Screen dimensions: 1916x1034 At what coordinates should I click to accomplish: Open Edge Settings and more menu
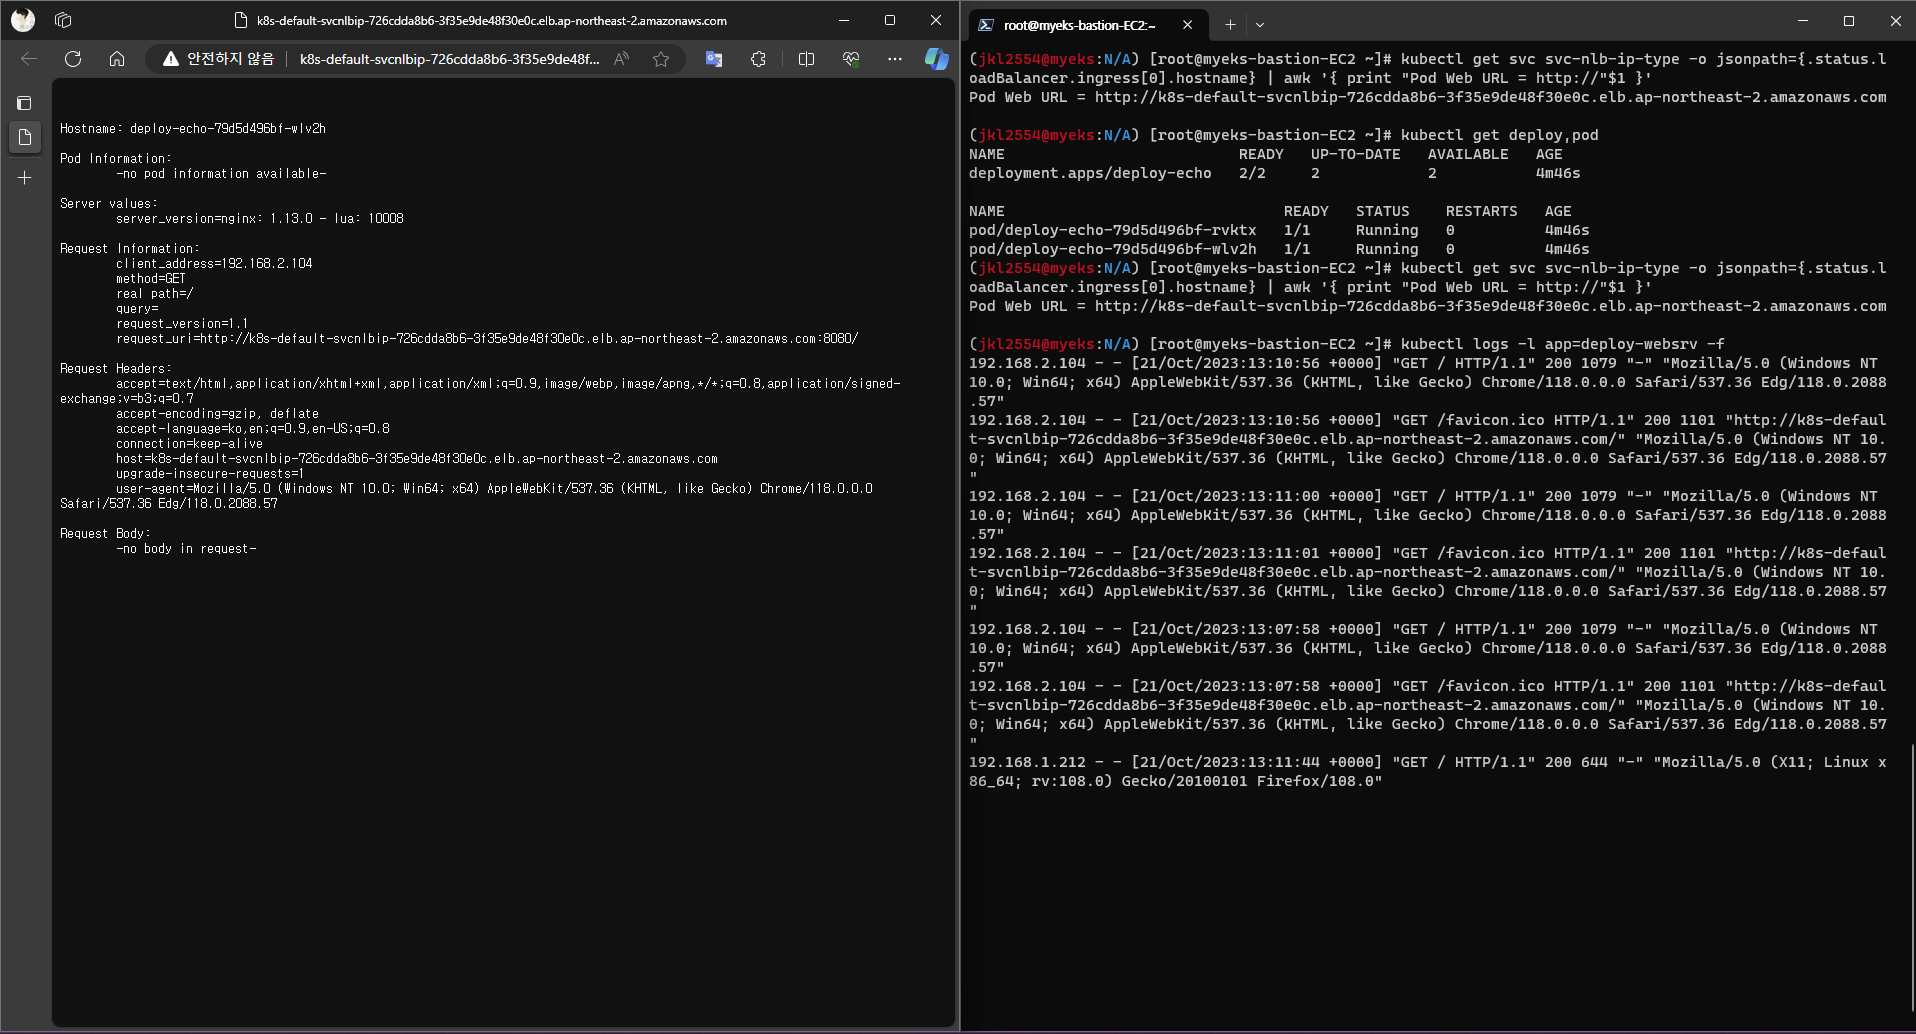895,59
